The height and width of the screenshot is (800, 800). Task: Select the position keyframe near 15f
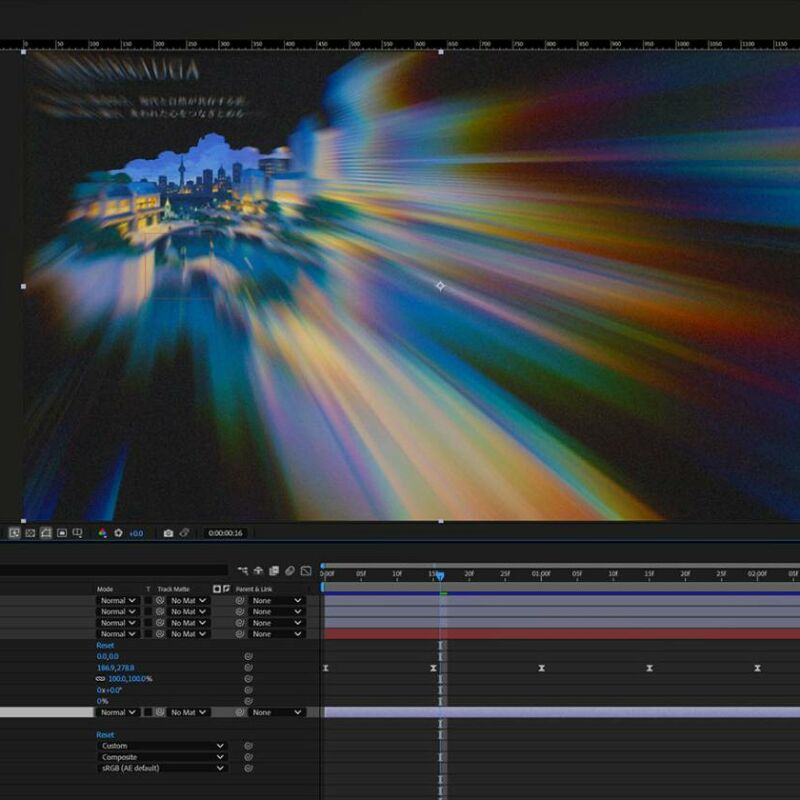(433, 668)
